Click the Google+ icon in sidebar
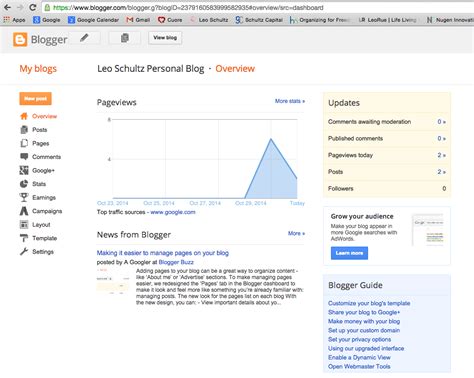Image resolution: width=474 pixels, height=378 pixels. 24,170
